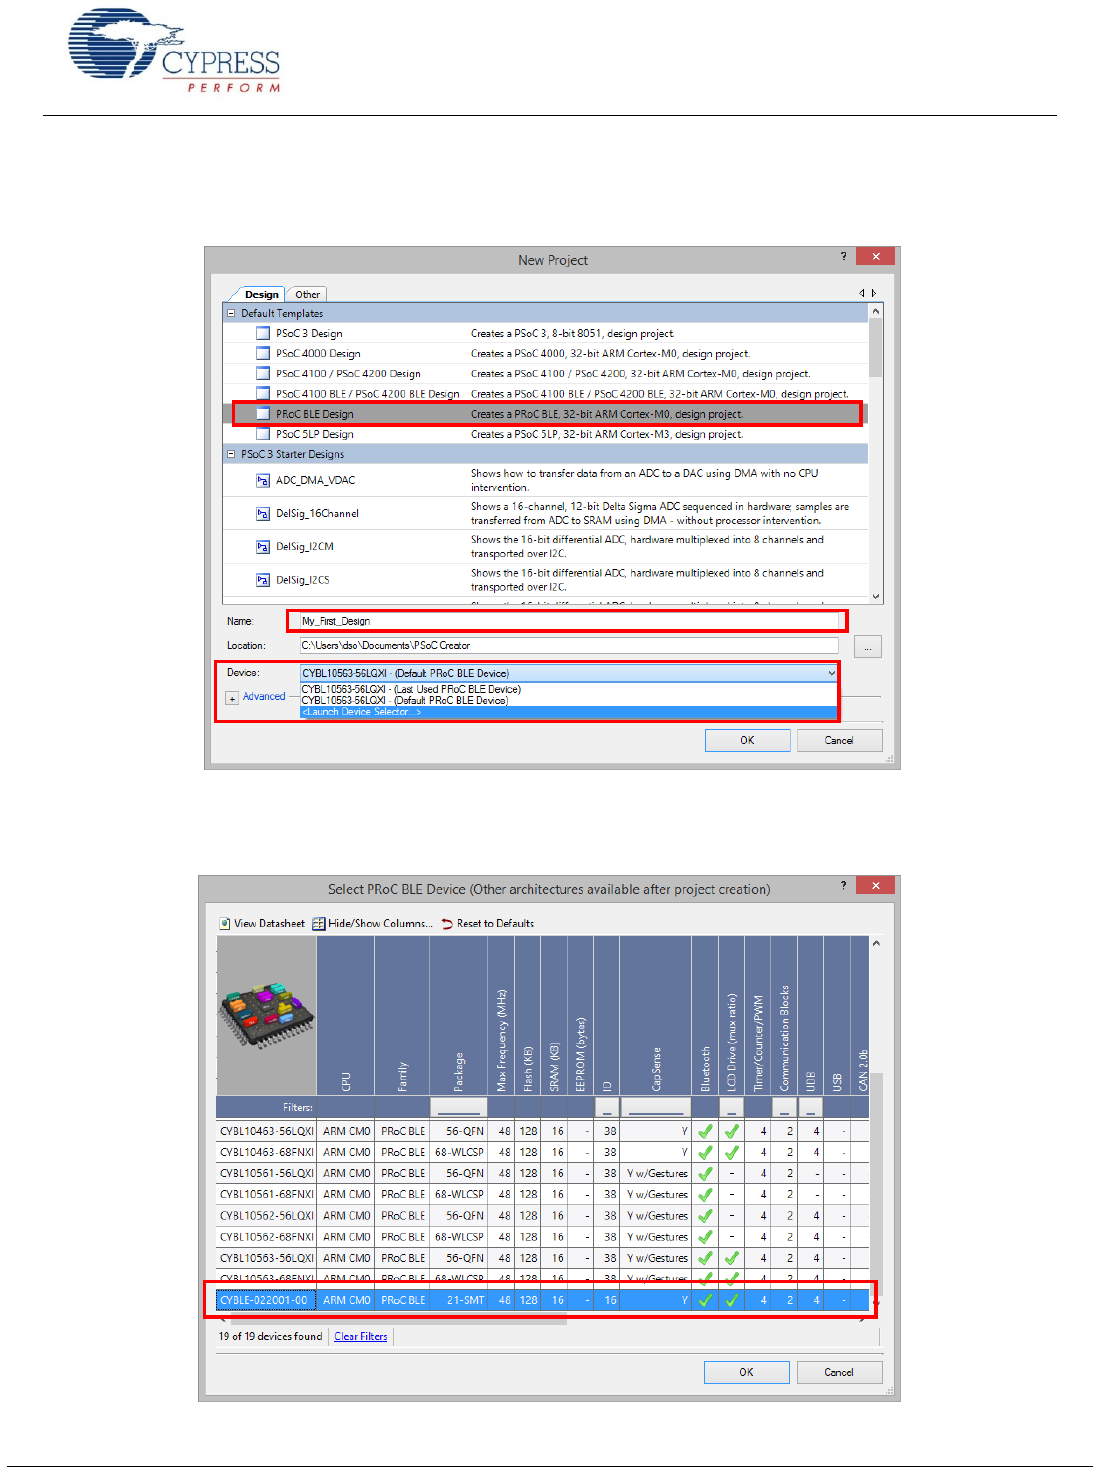Screen dimensions: 1093x1467
Task: Expand the Advanced section plus box
Action: pyautogui.click(x=232, y=698)
